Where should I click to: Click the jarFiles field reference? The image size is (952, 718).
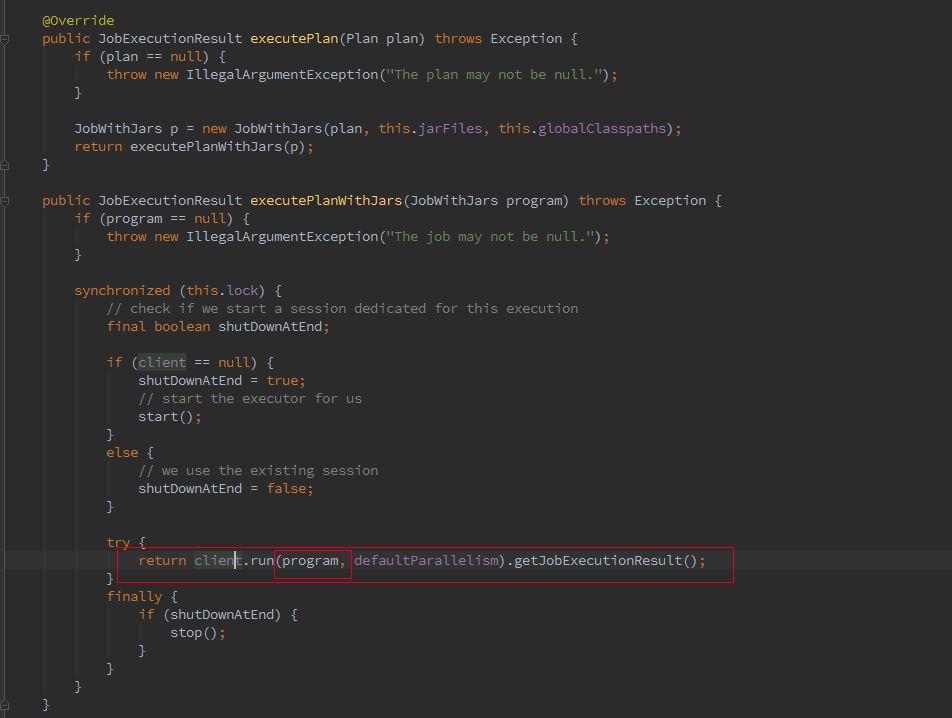450,129
